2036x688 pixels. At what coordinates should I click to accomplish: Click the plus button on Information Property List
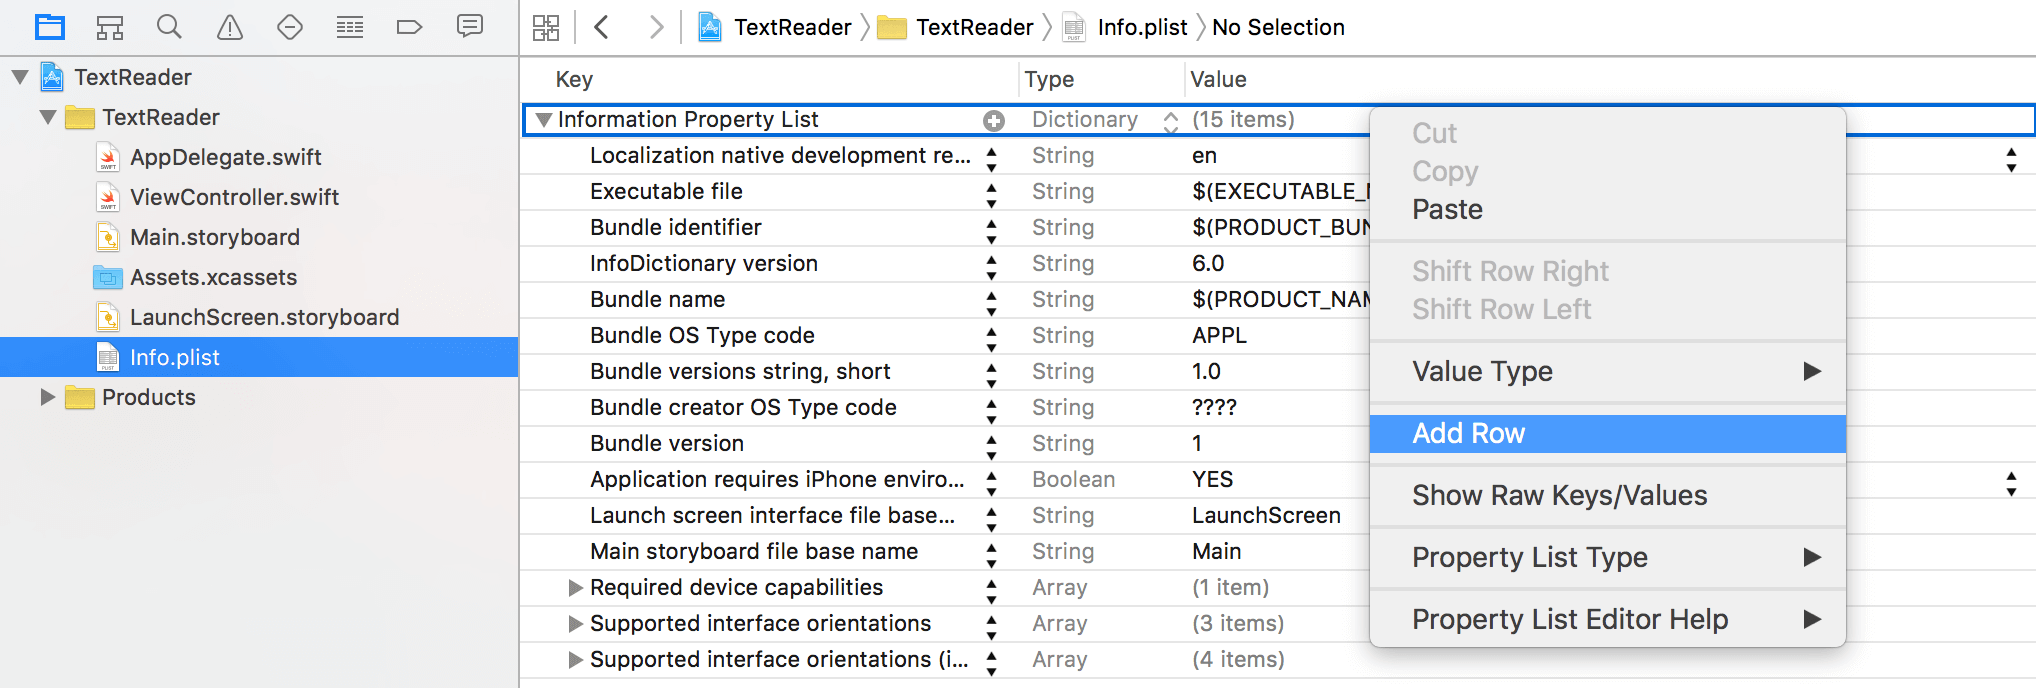pyautogui.click(x=993, y=121)
